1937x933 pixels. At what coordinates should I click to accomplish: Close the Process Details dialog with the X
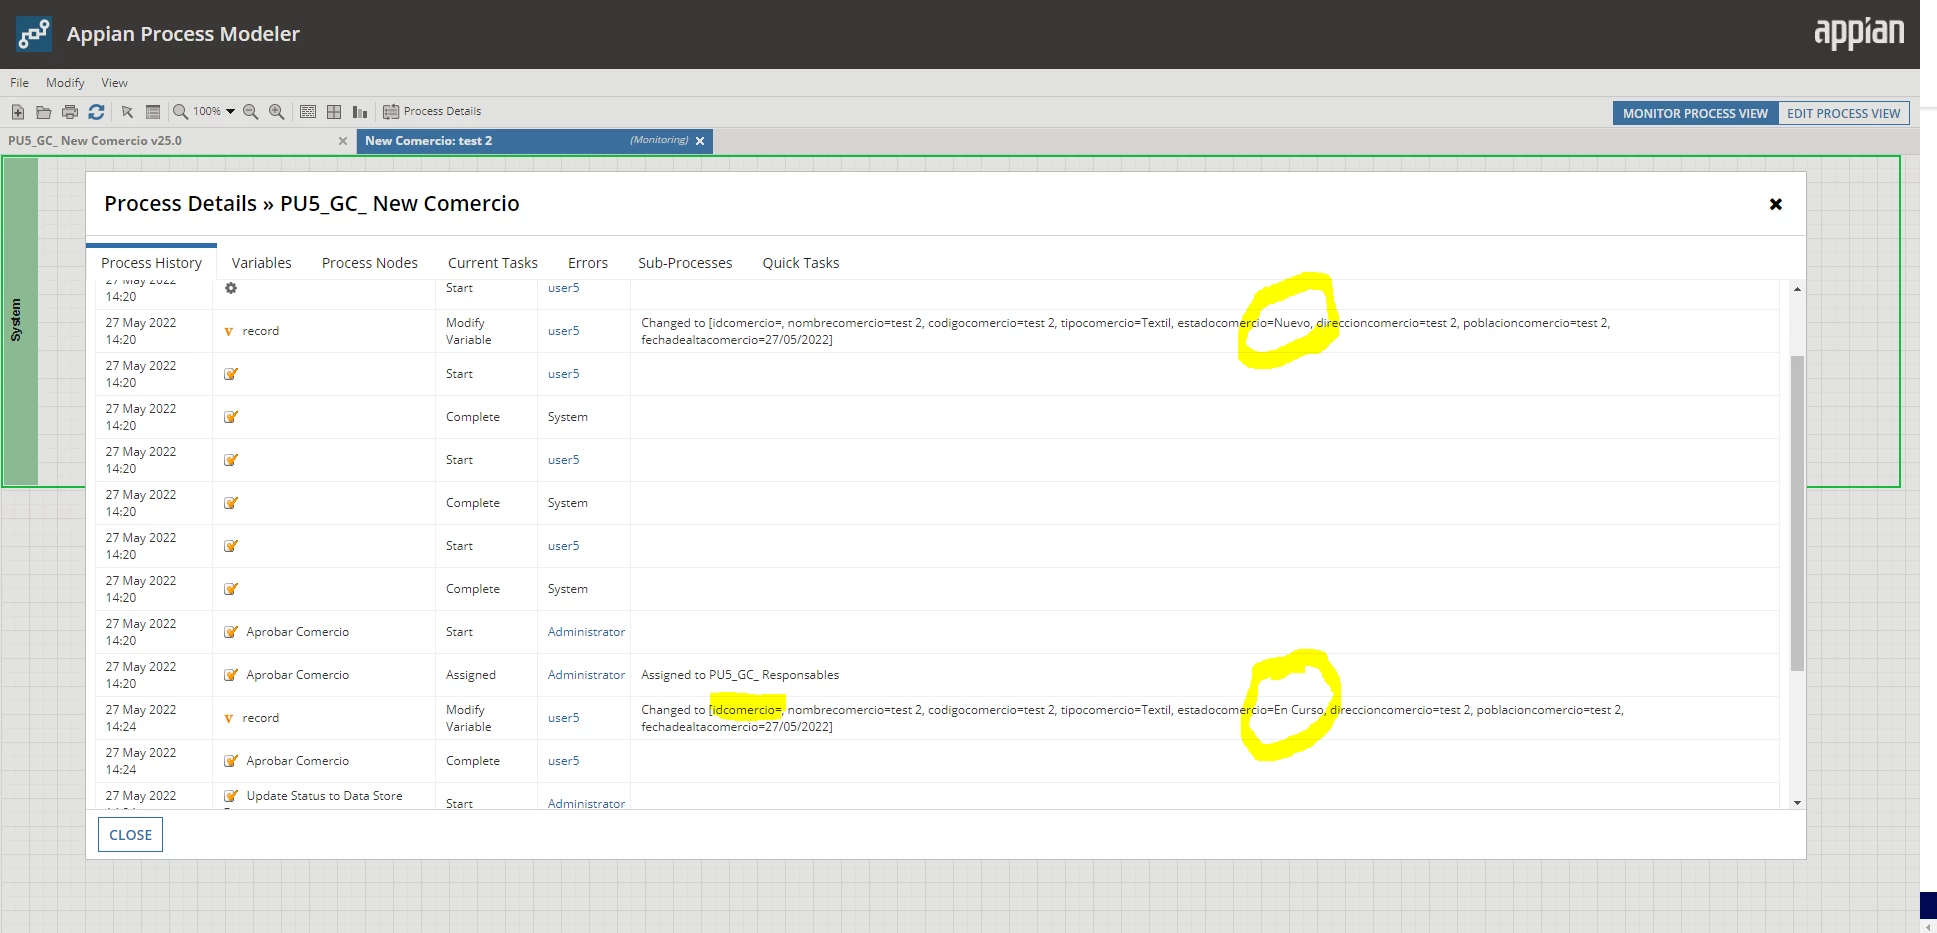coord(1776,204)
